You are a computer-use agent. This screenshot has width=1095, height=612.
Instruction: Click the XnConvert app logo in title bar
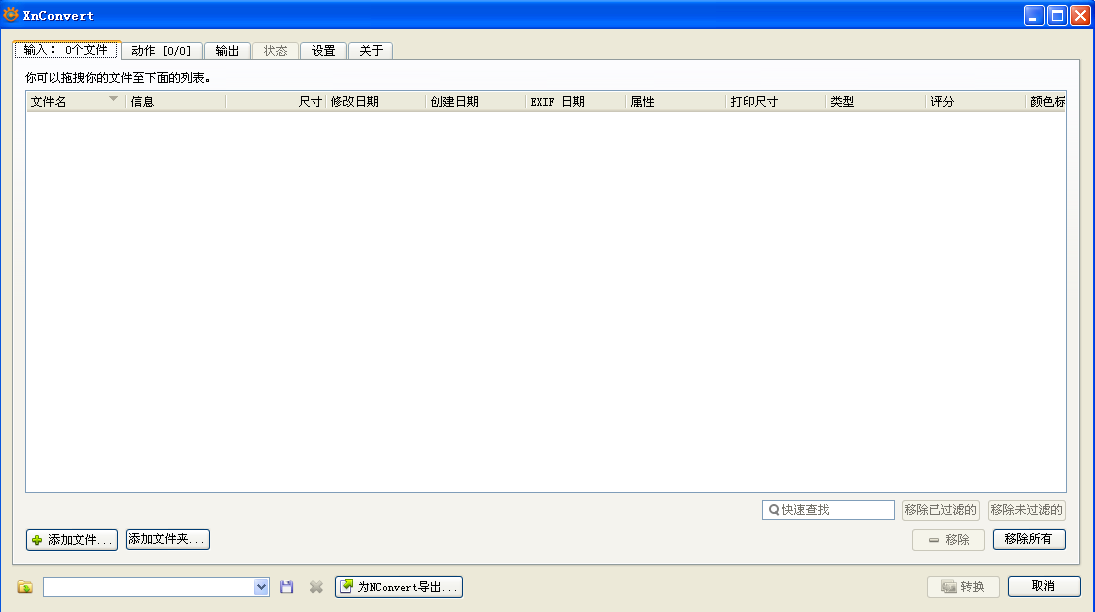coord(10,15)
